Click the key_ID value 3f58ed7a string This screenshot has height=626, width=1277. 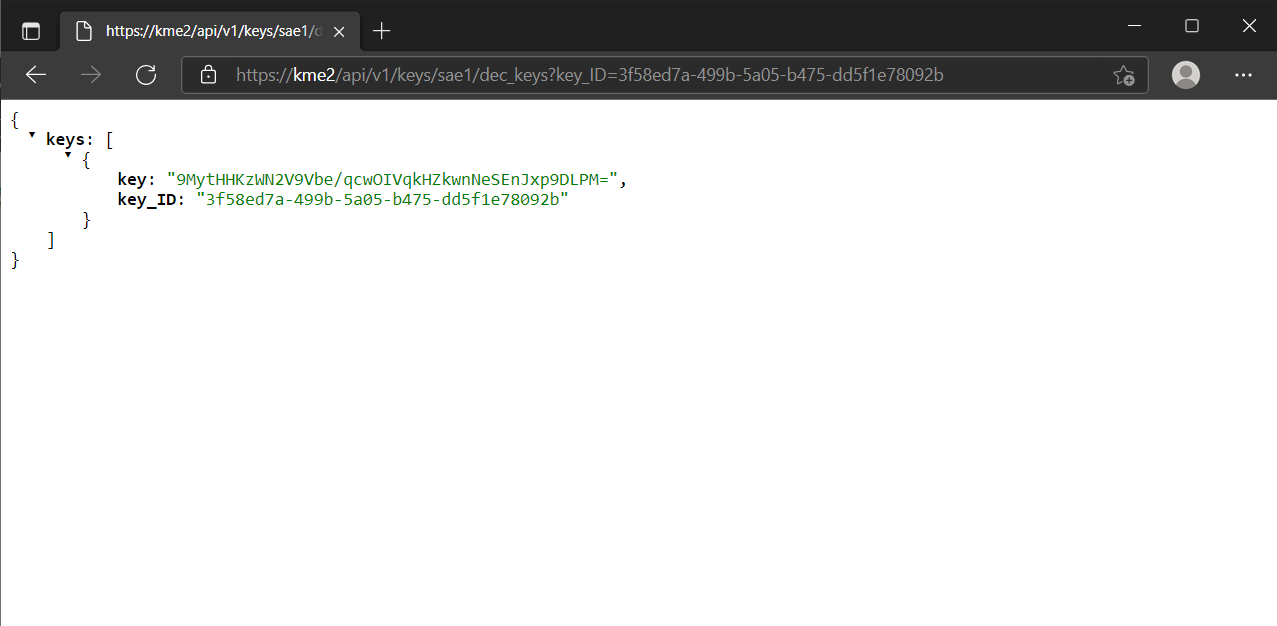coord(382,199)
